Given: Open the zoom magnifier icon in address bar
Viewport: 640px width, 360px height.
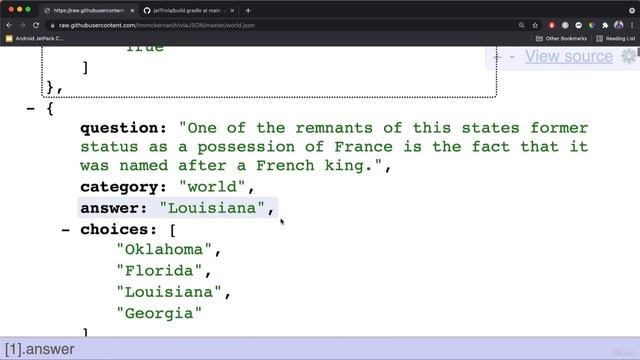Looking at the screenshot, I should click(x=522, y=25).
